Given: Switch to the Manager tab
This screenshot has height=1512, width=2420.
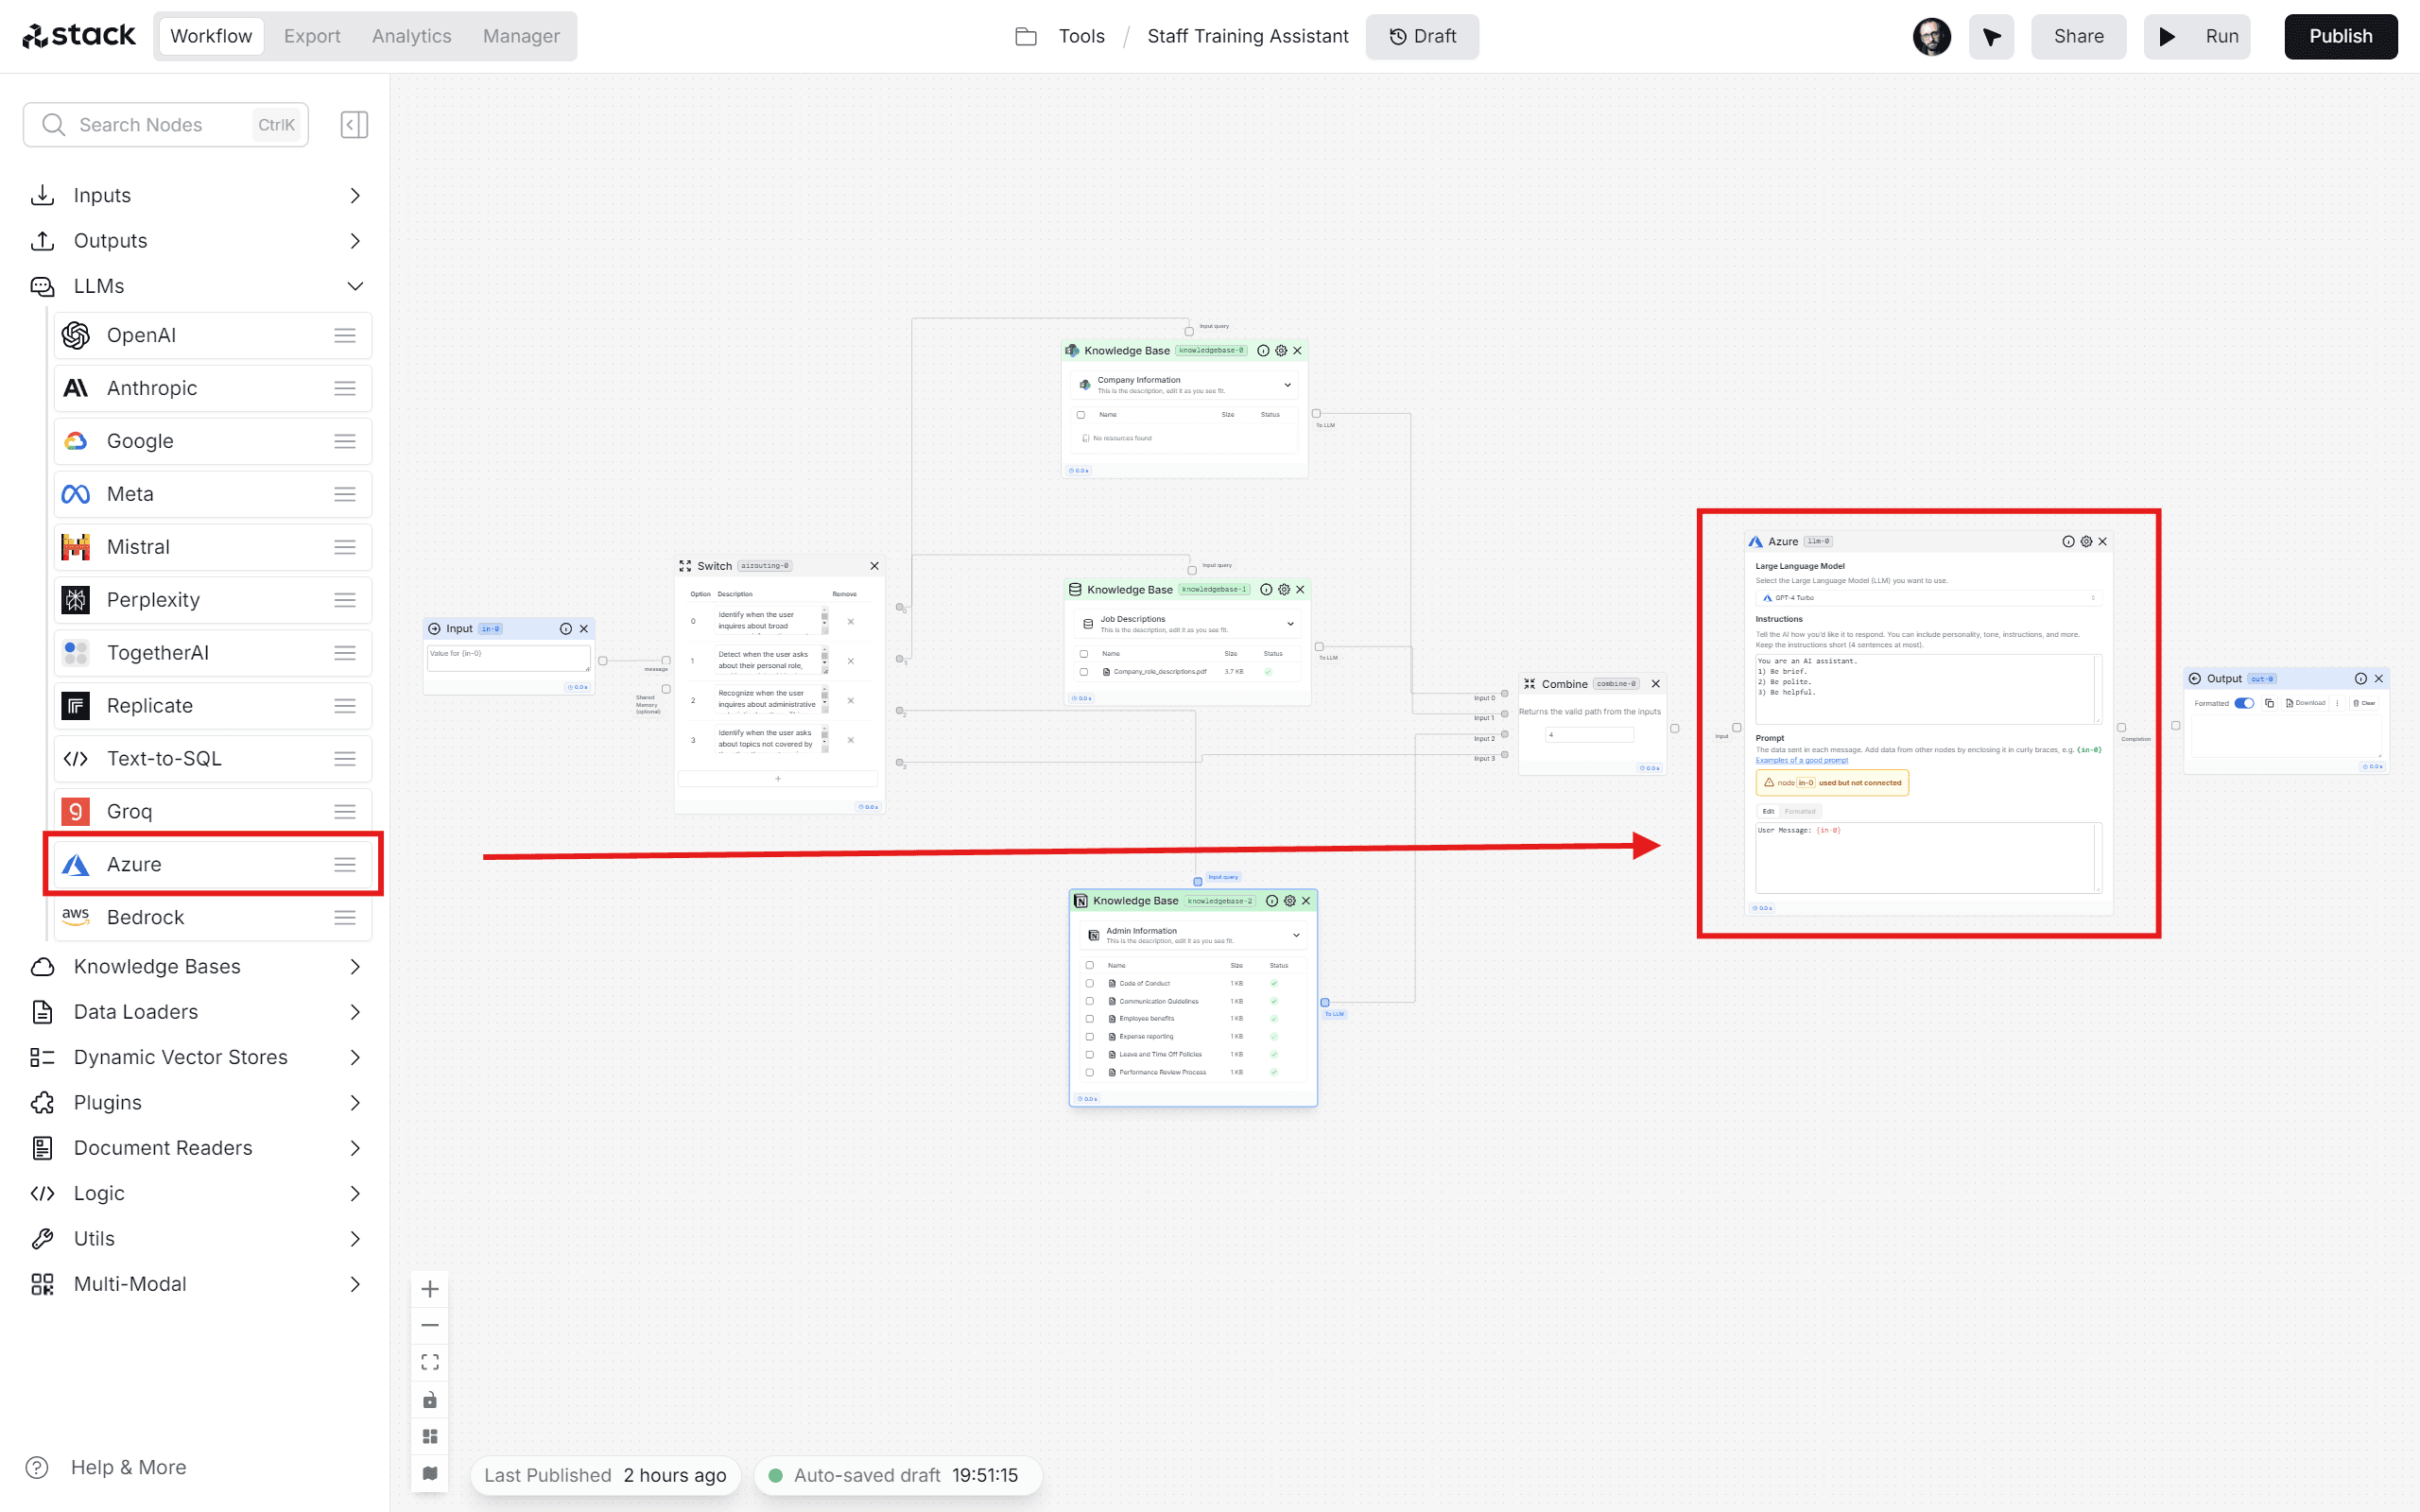Looking at the screenshot, I should tap(521, 37).
